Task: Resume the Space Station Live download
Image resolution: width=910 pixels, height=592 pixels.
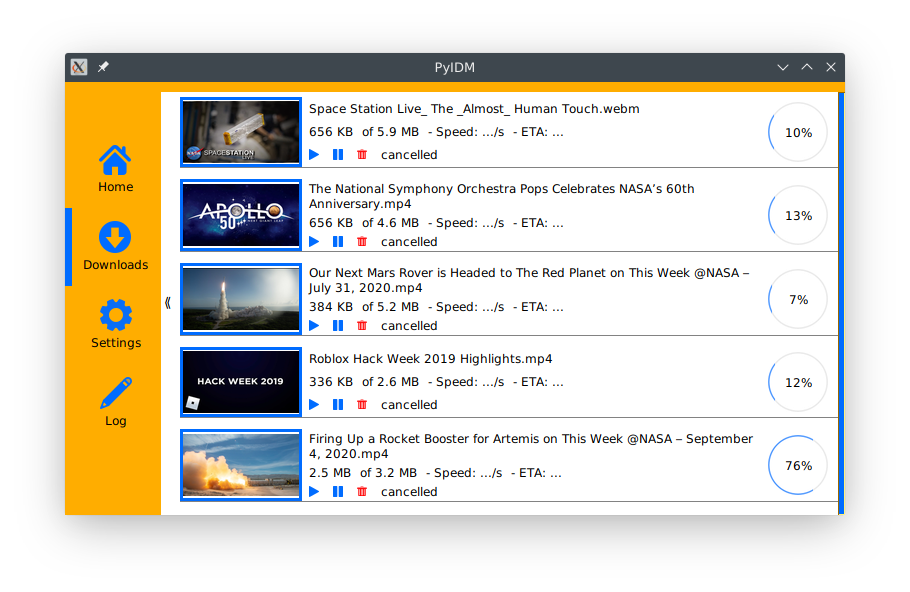Action: point(315,154)
